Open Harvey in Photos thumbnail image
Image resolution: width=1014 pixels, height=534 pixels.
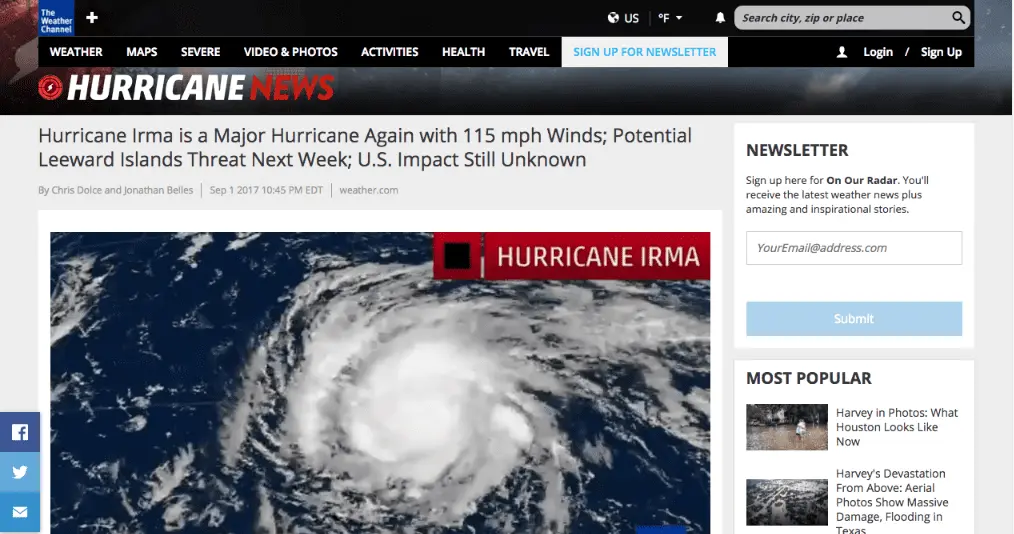[786, 427]
